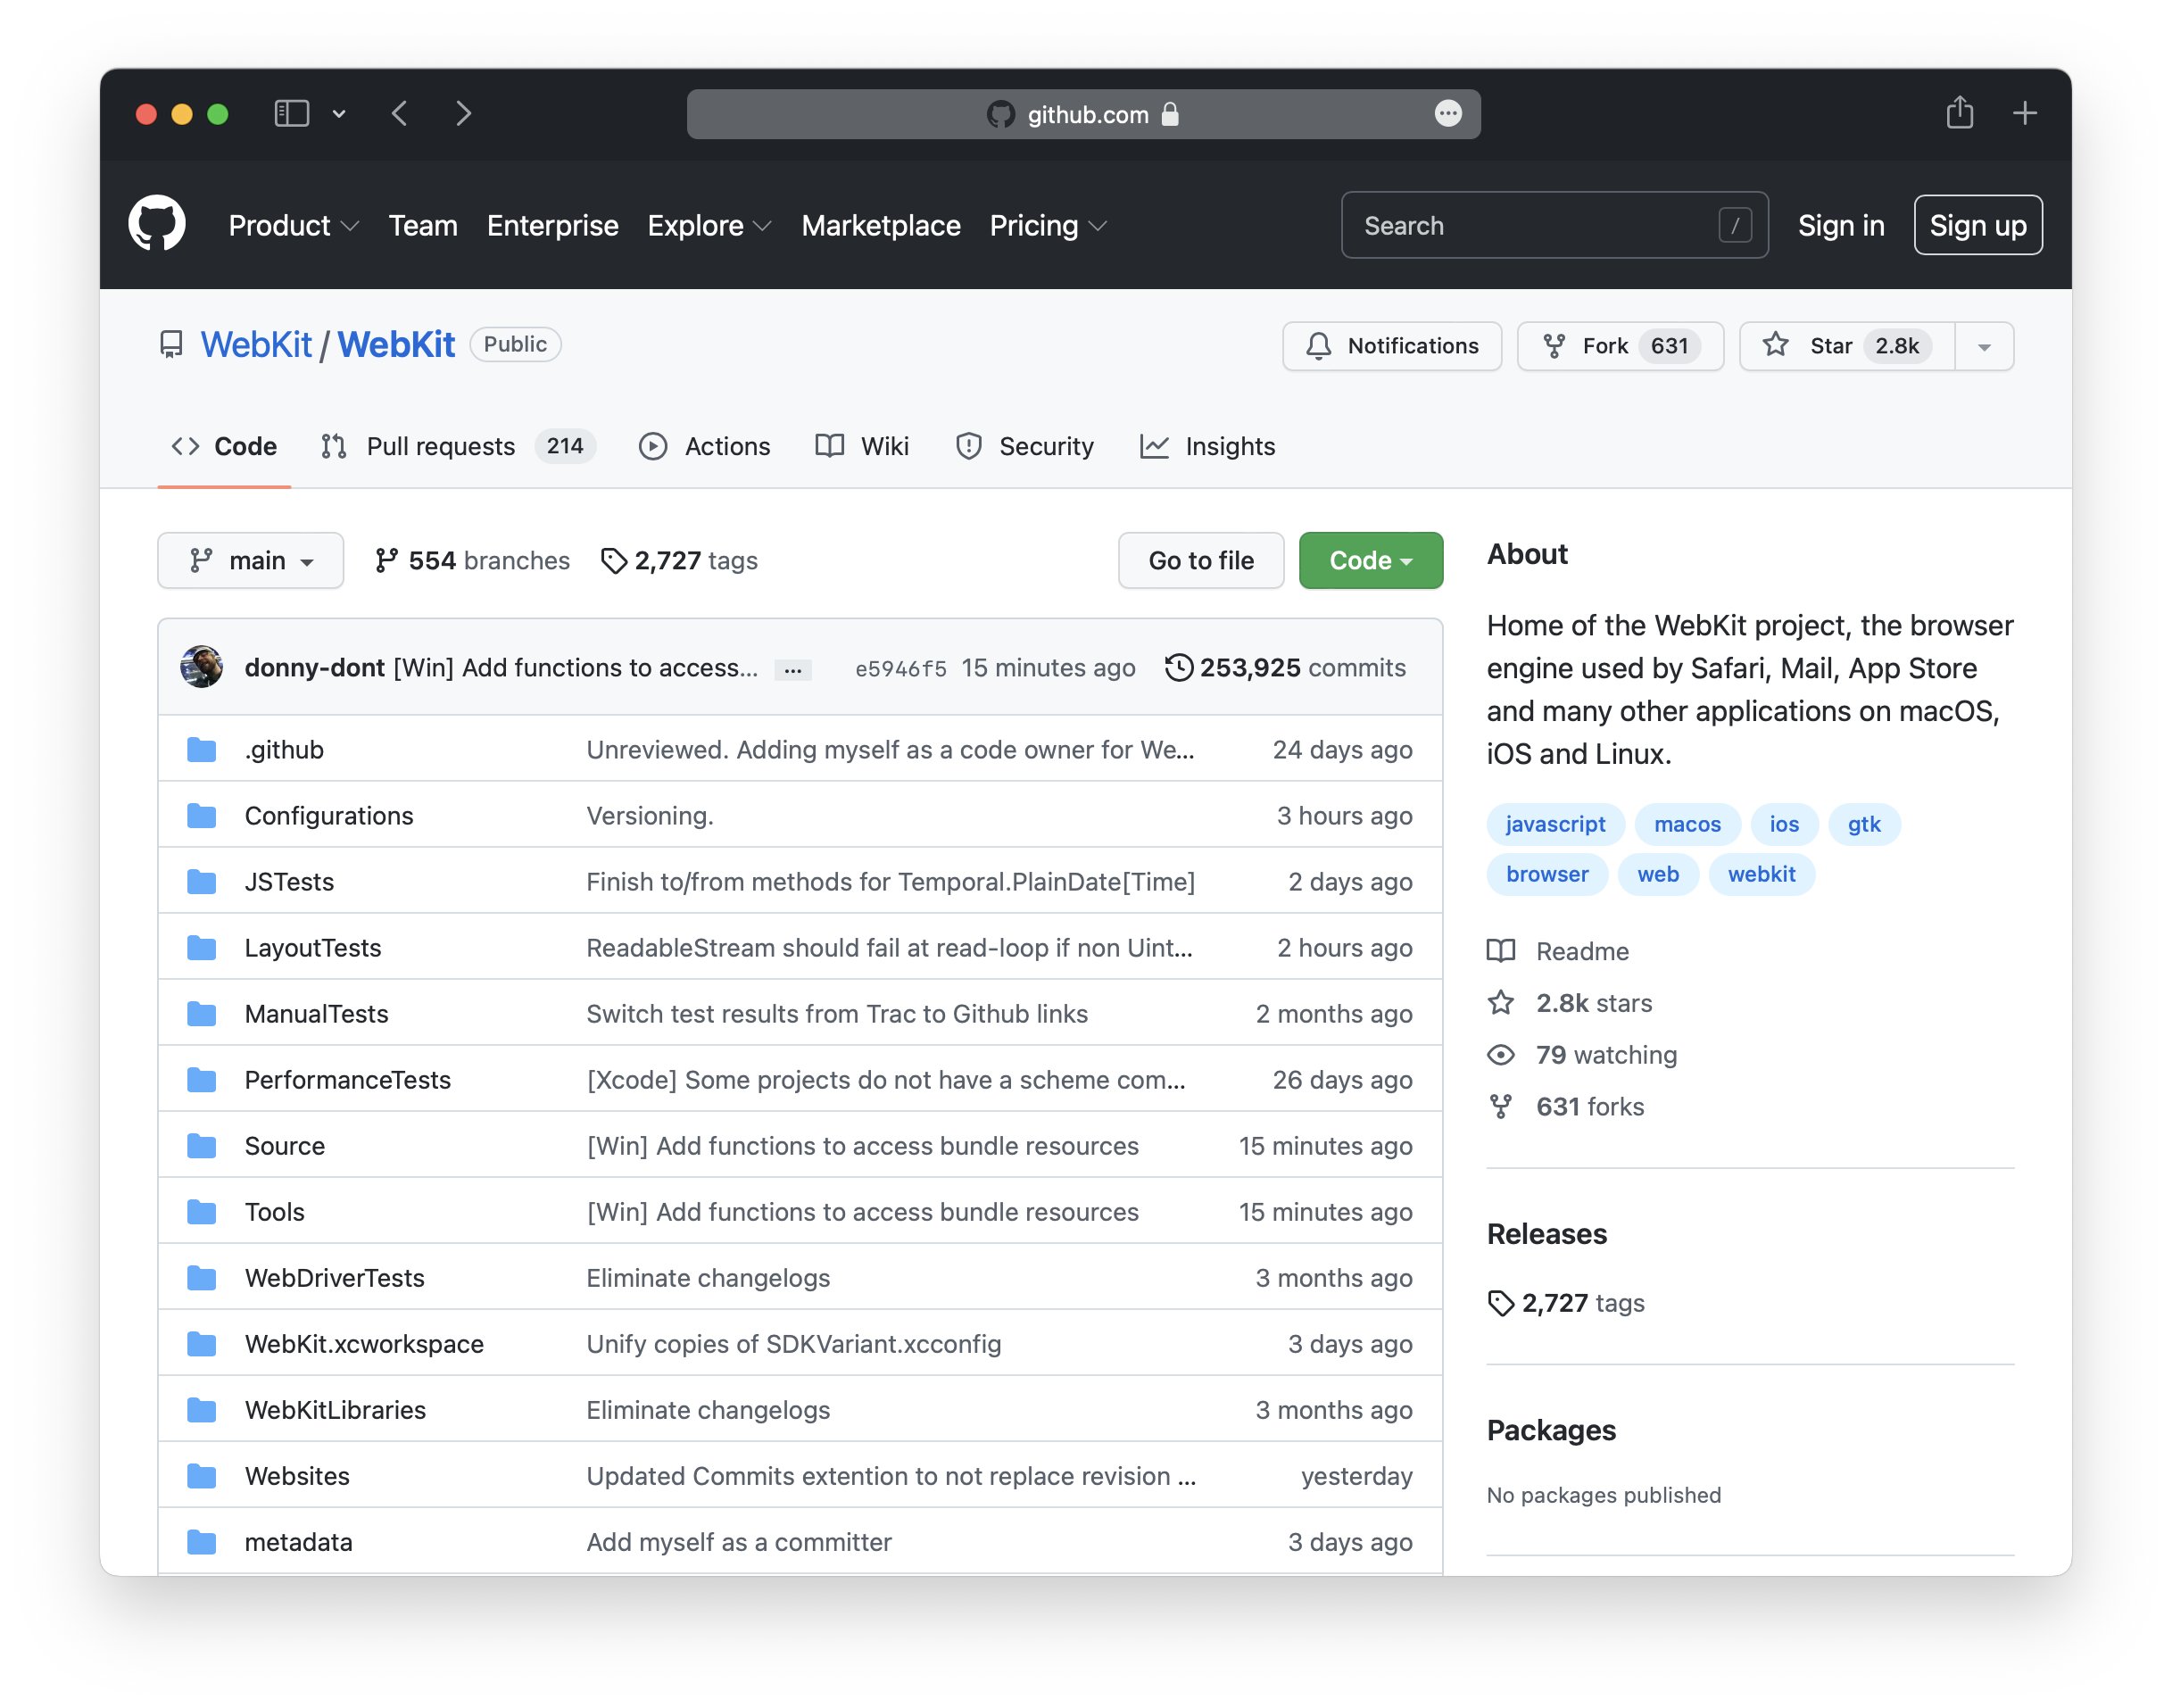Open the Source folder icon
The image size is (2172, 1708).
(201, 1145)
